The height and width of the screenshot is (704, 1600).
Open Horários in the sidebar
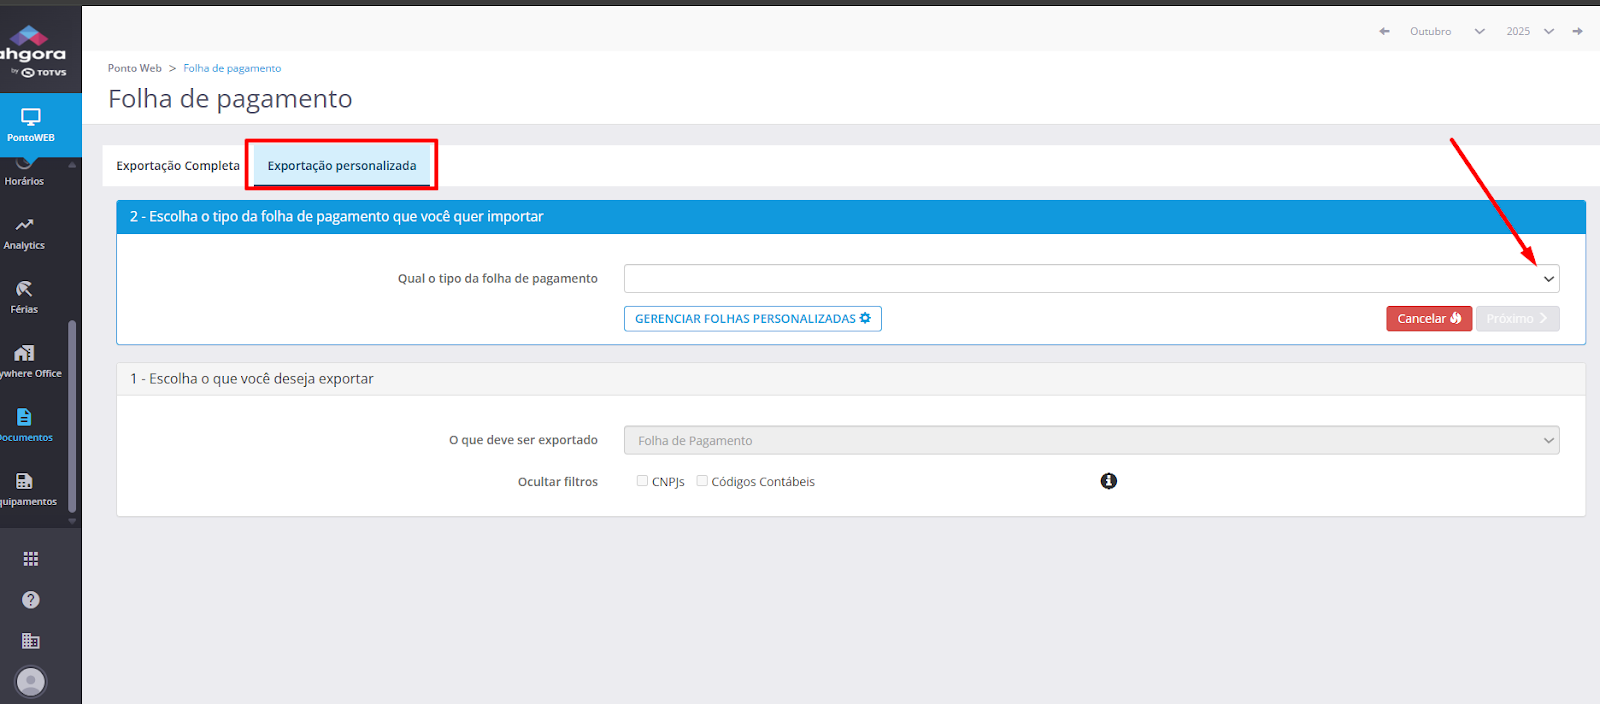tap(25, 173)
